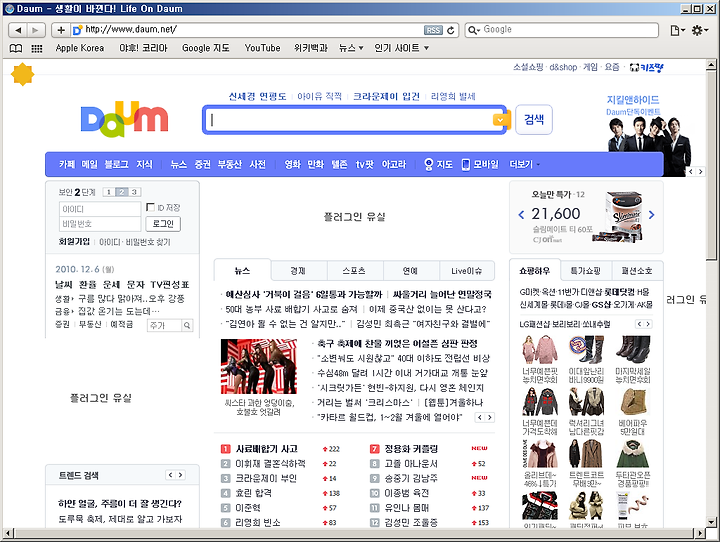The height and width of the screenshot is (542, 720).
Task: Show next 오늘만 특가 deal
Action: click(652, 215)
